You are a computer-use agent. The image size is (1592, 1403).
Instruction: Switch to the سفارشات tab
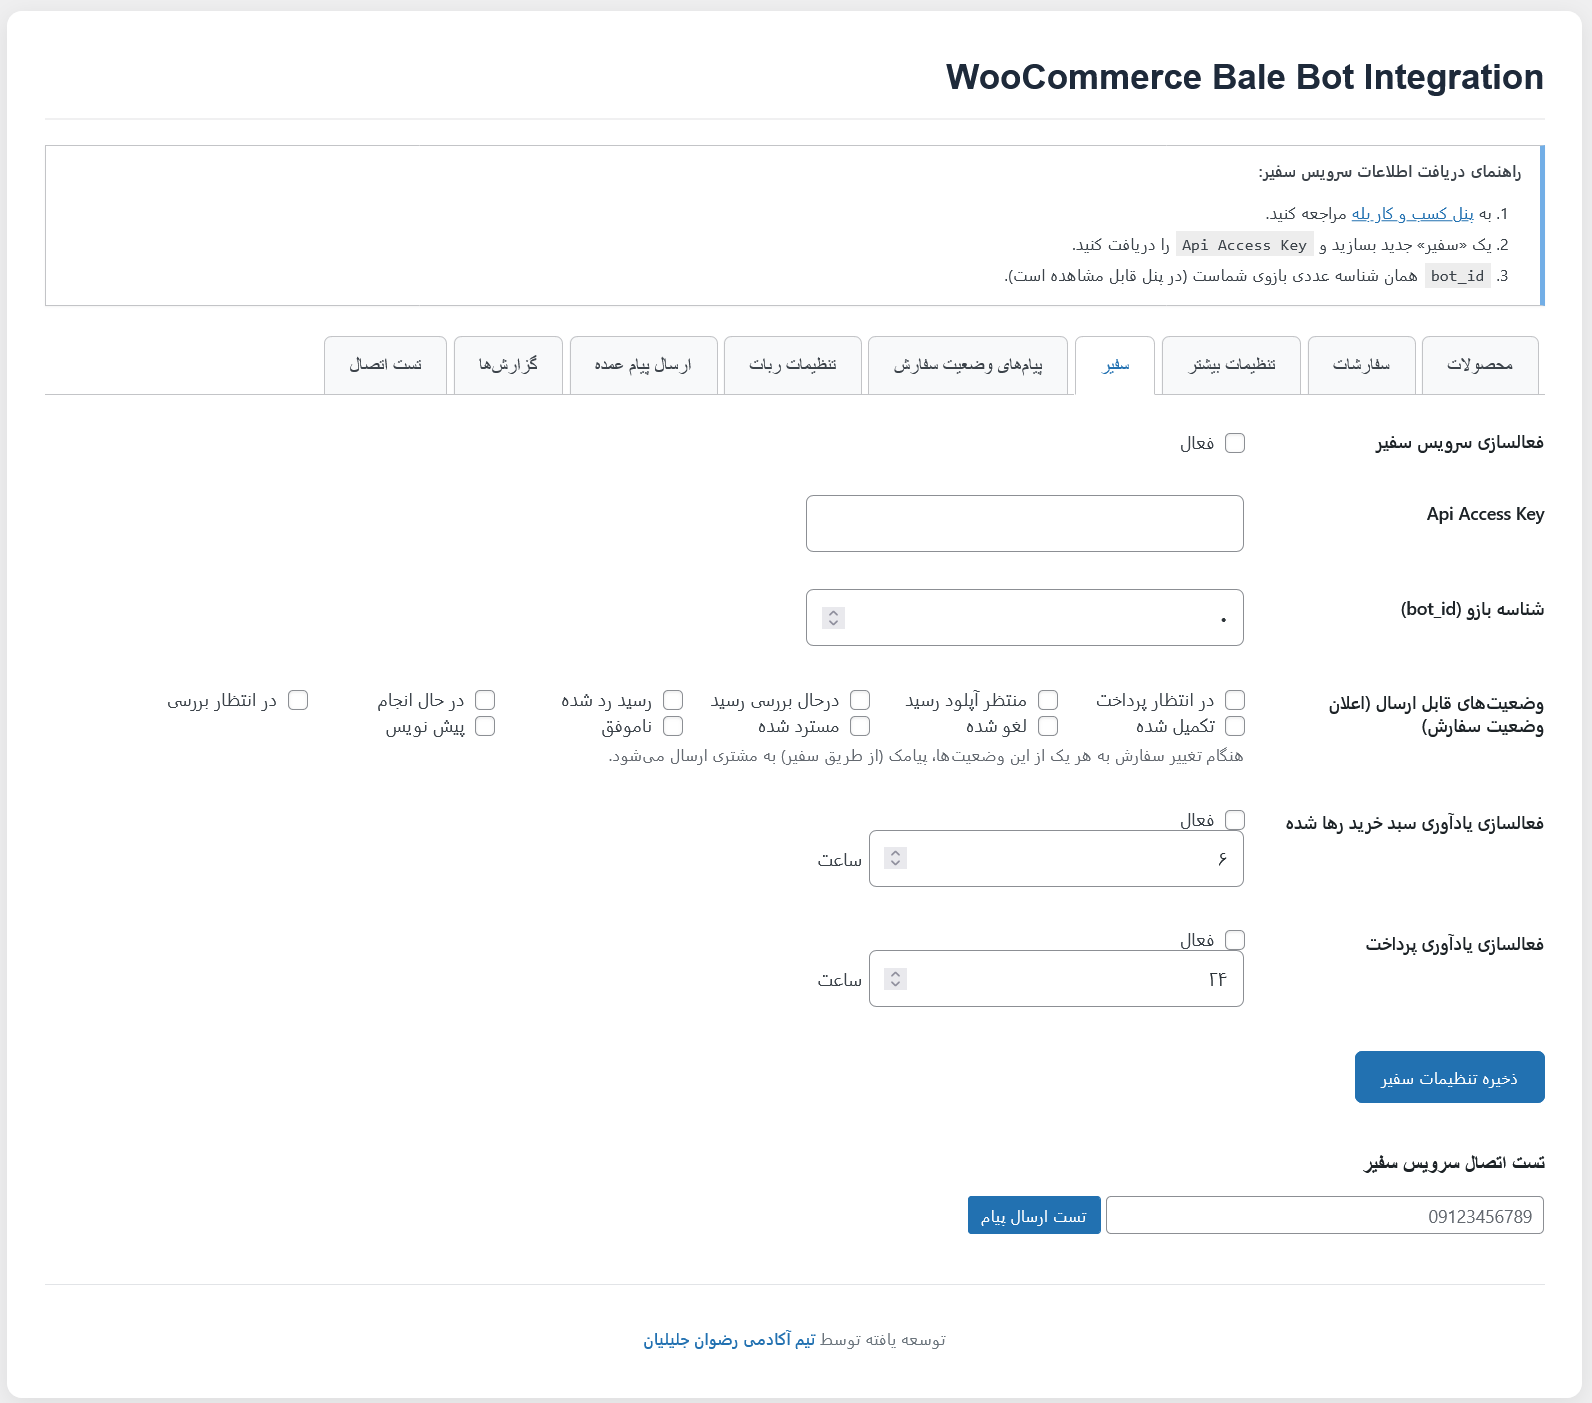click(1361, 365)
